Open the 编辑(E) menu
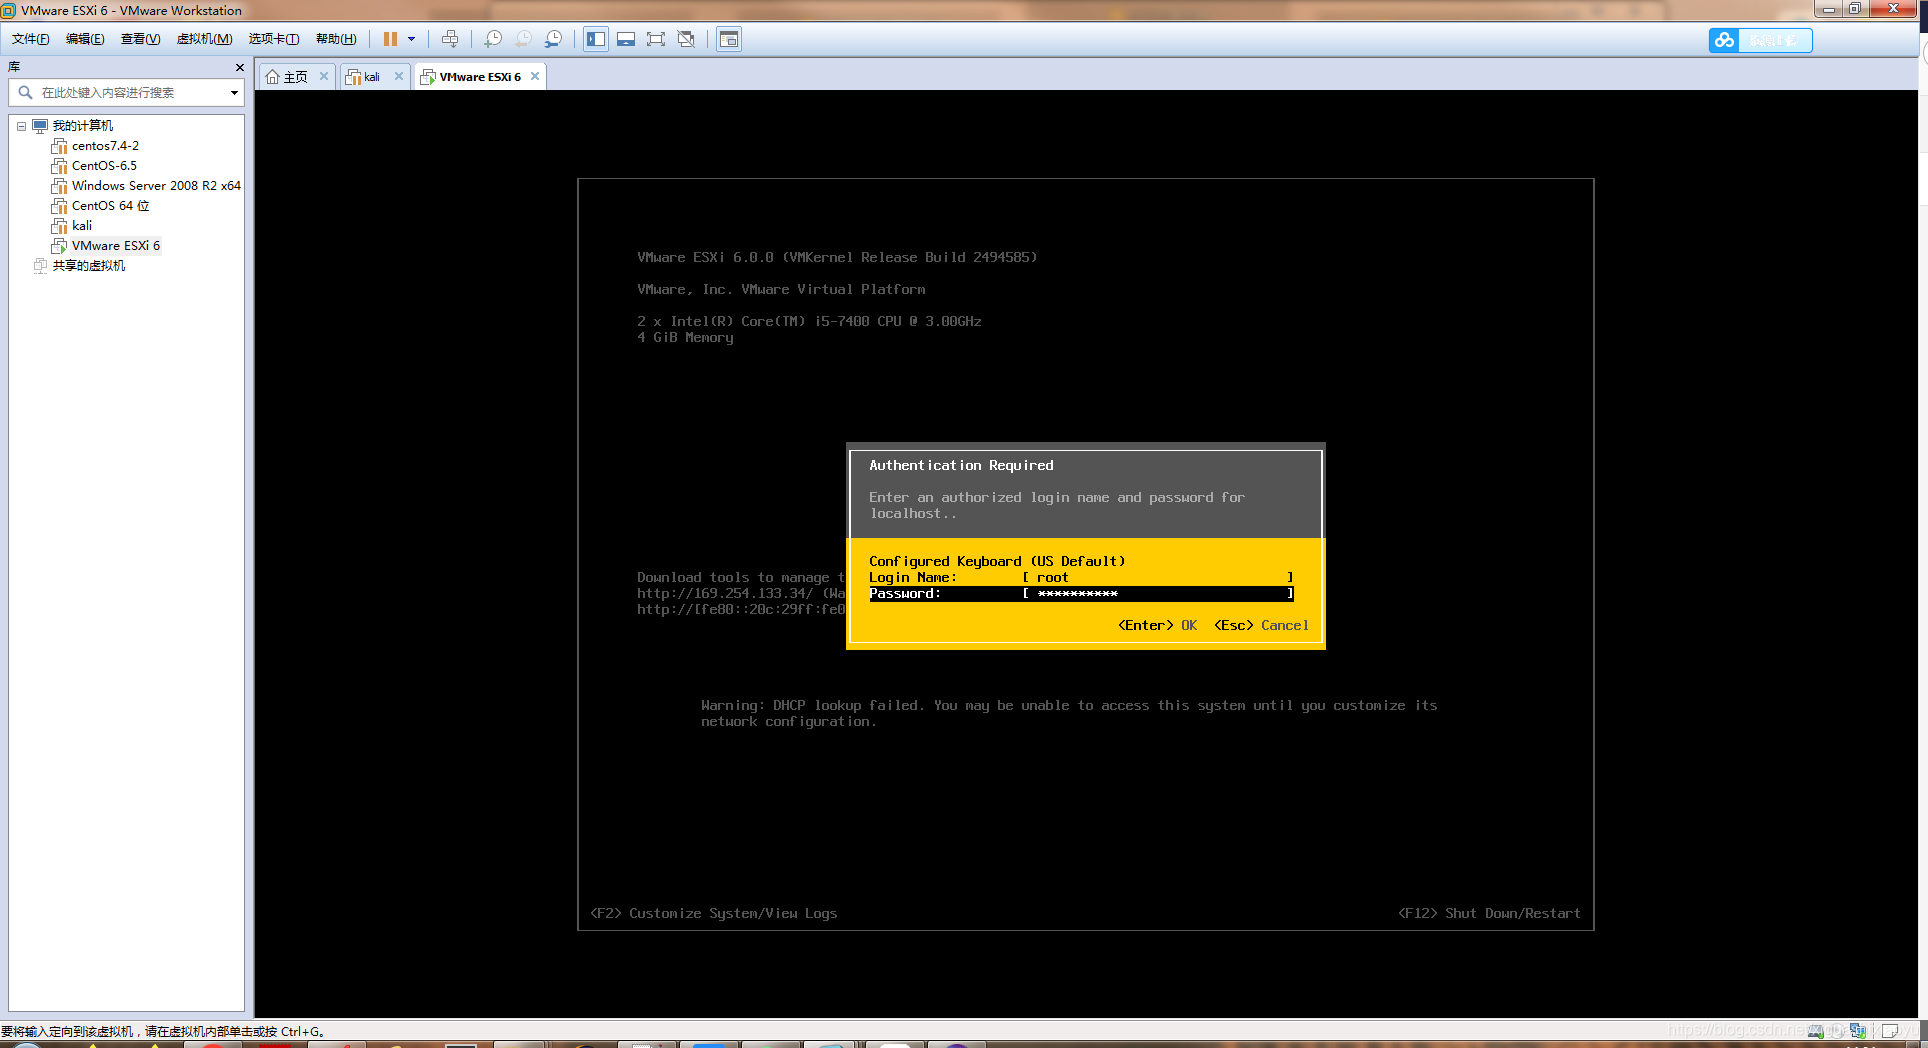 coord(85,39)
